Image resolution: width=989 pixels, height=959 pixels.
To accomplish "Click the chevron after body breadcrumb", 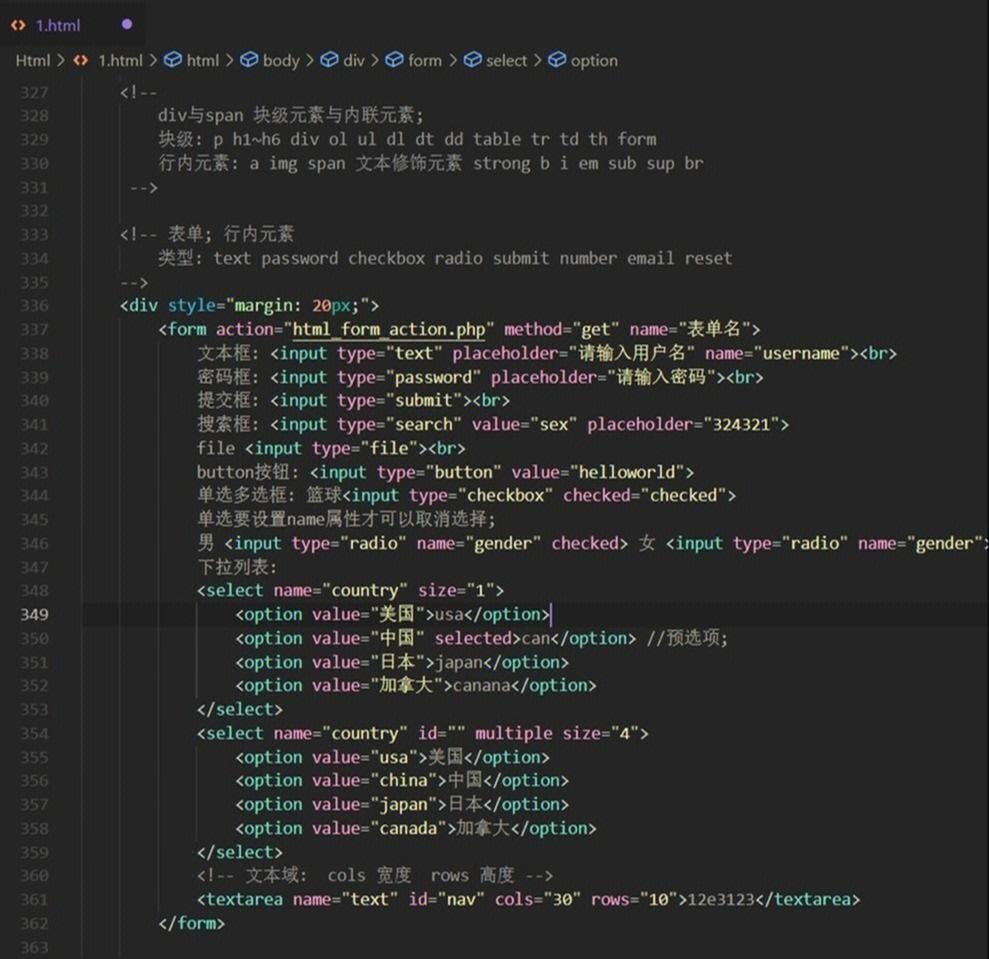I will (310, 61).
